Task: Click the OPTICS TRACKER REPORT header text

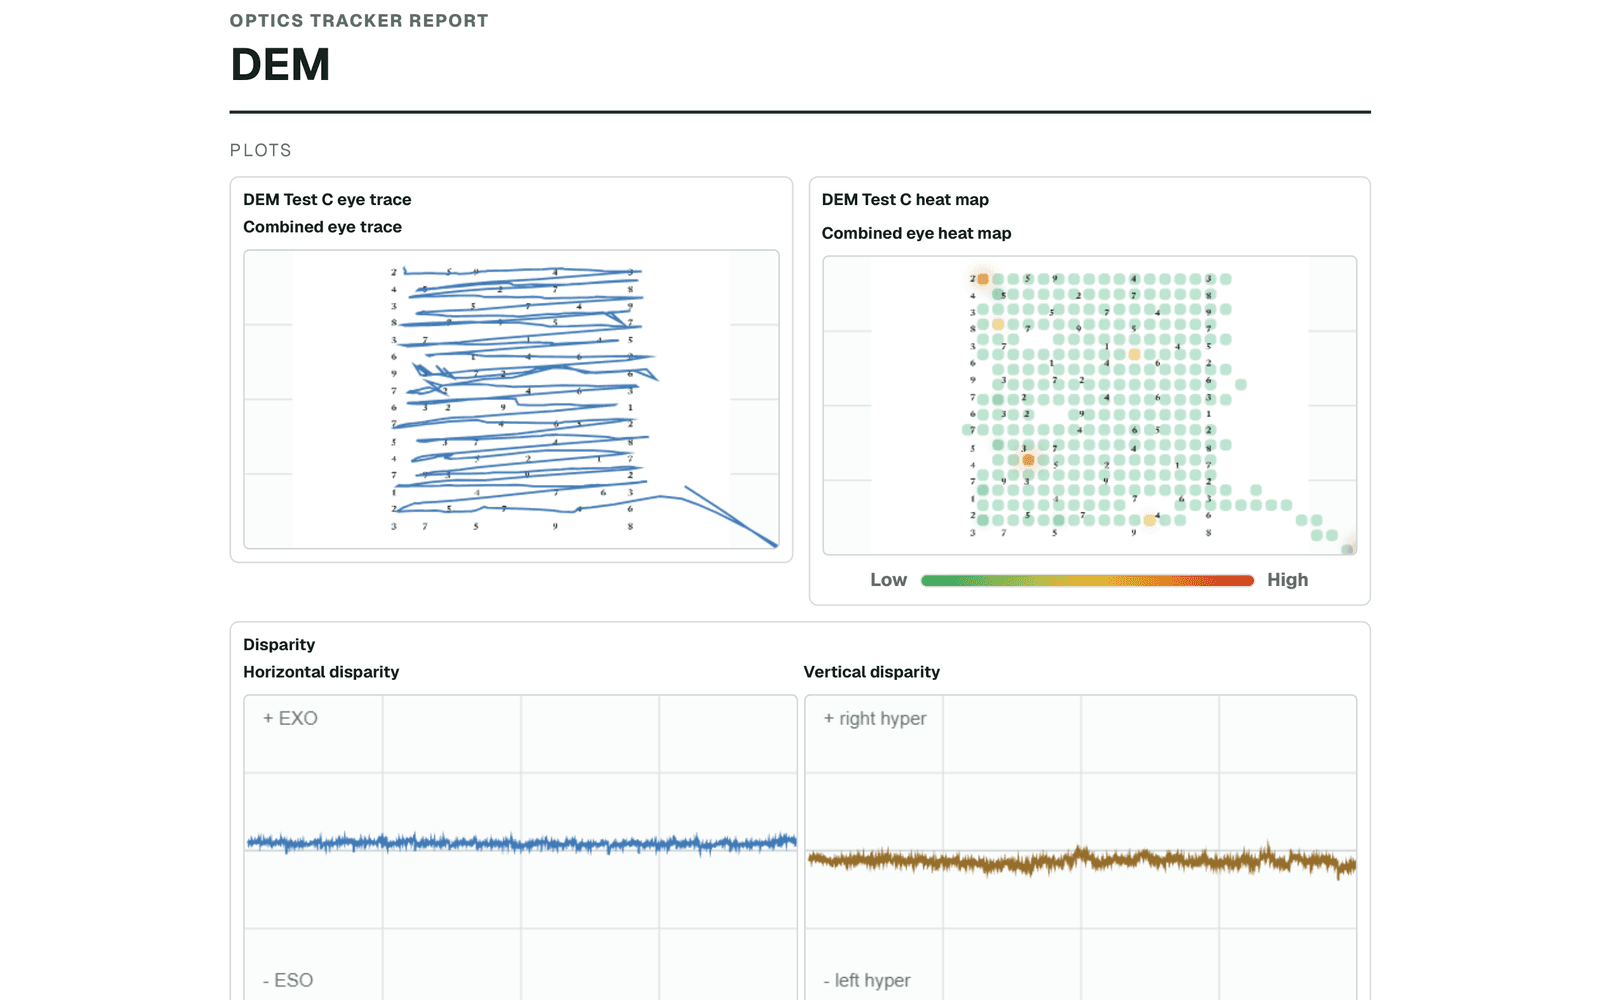Action: pyautogui.click(x=359, y=21)
